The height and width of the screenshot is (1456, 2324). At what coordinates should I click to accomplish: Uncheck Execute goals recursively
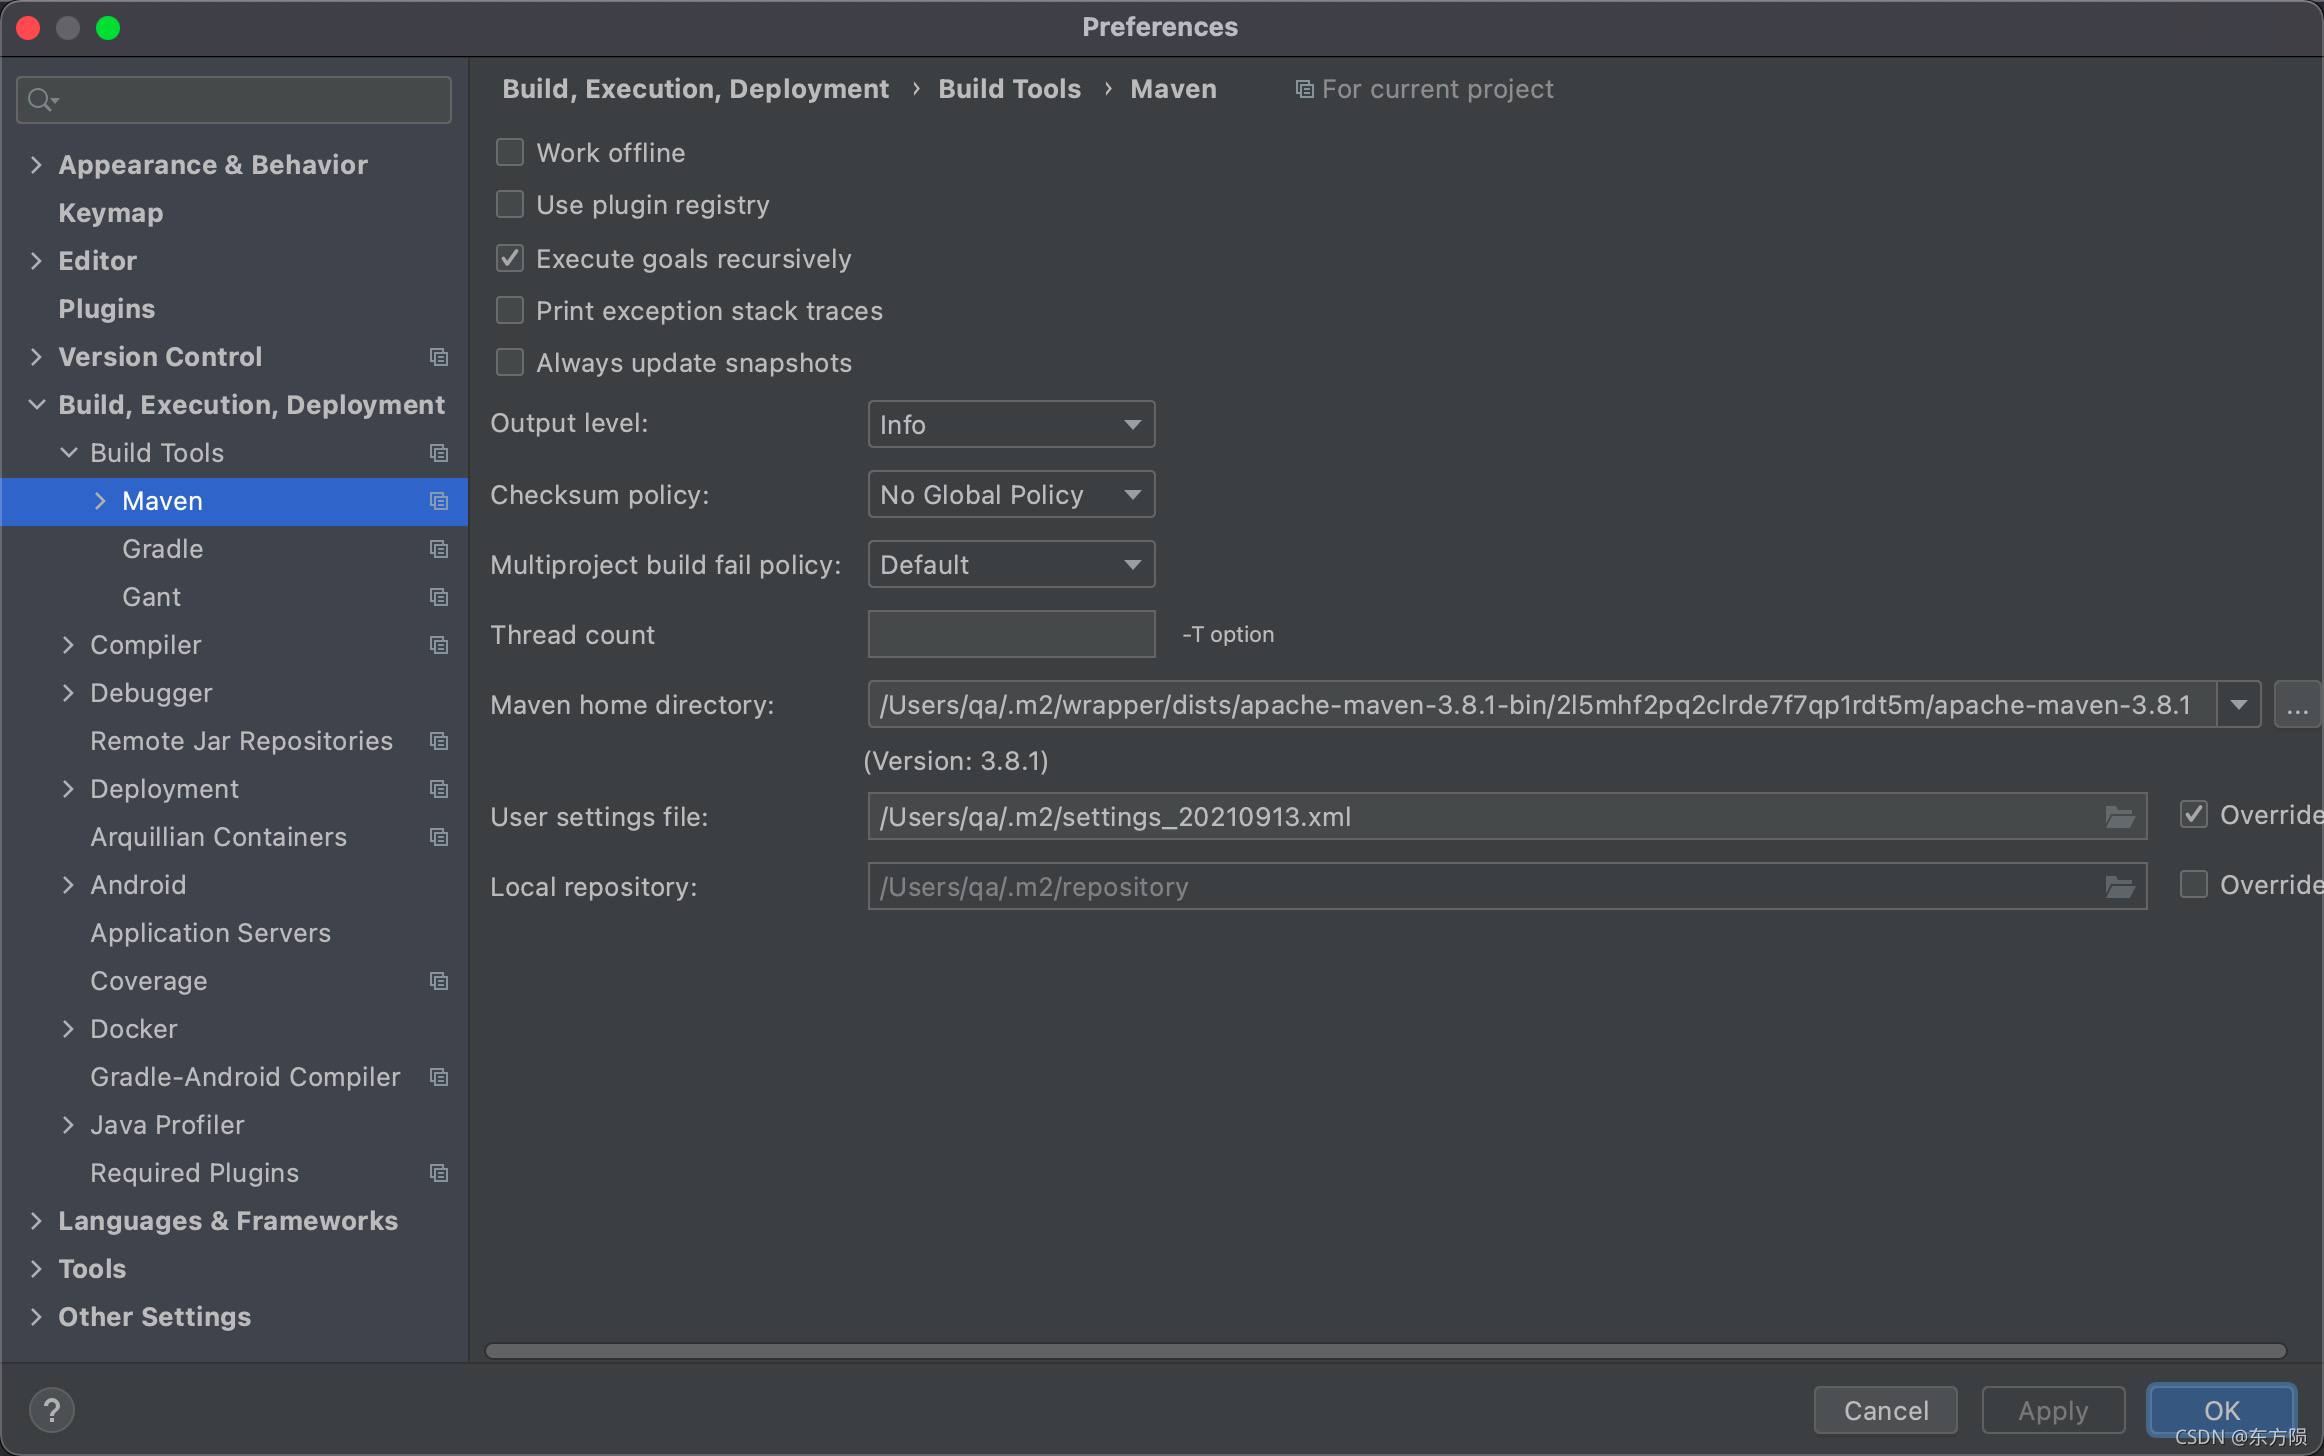510,259
